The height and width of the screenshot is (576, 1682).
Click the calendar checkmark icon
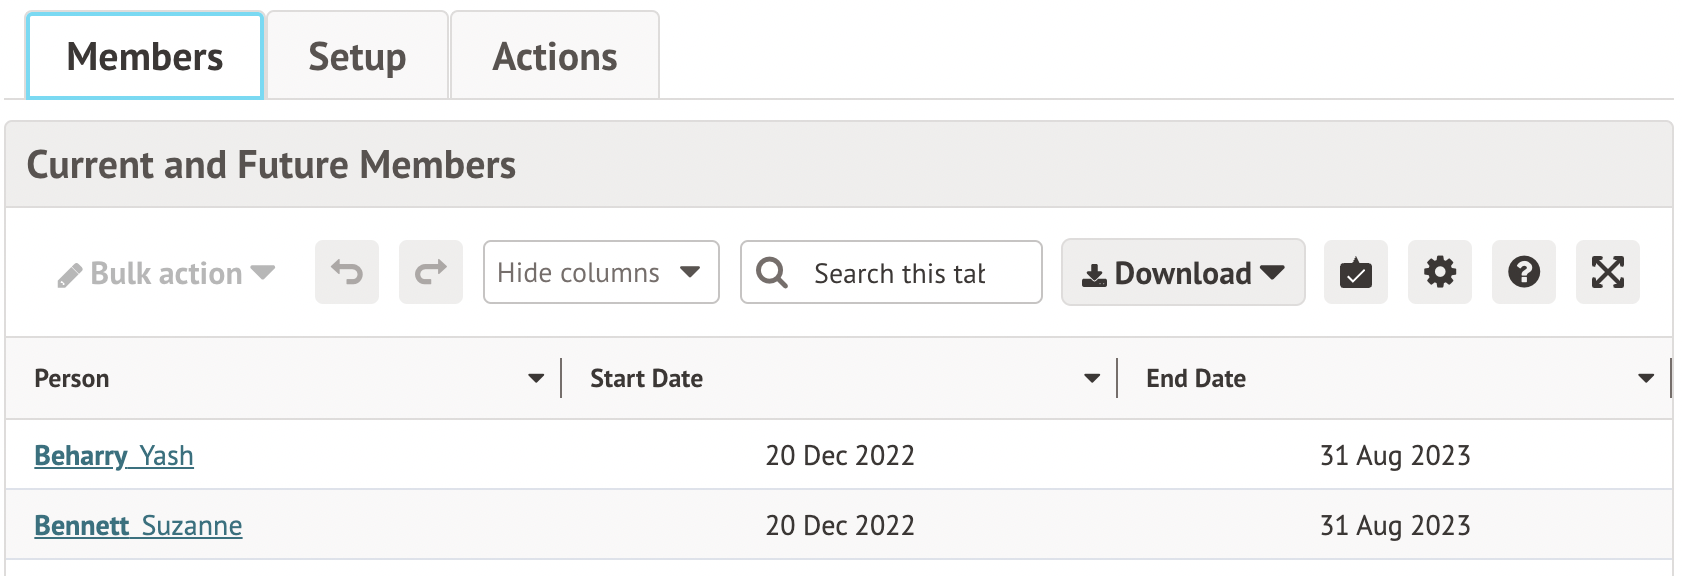click(x=1355, y=272)
